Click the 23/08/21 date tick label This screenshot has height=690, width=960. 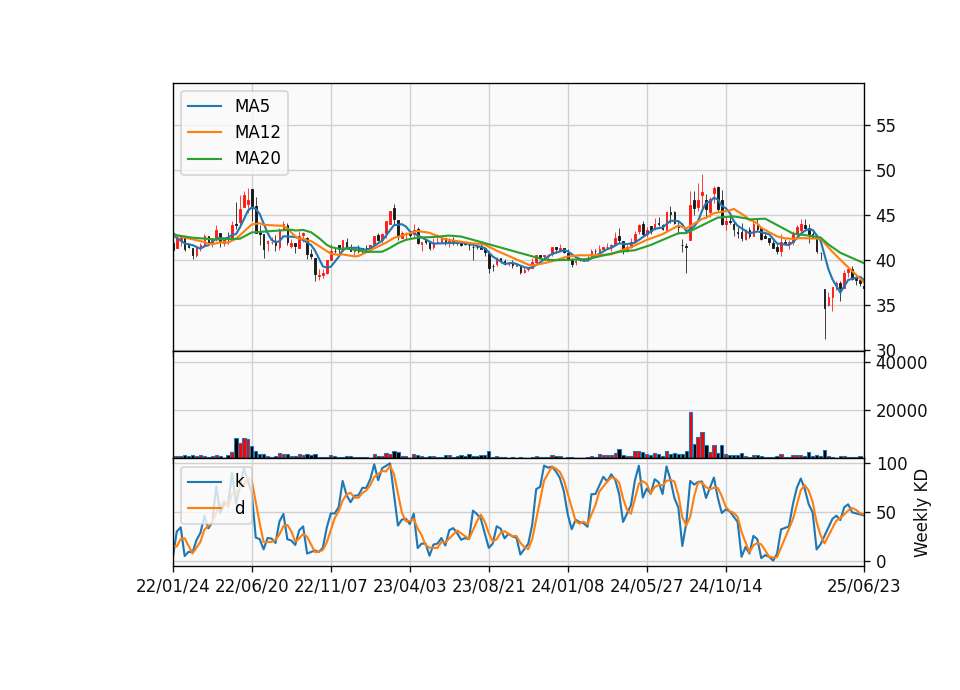coord(489,586)
